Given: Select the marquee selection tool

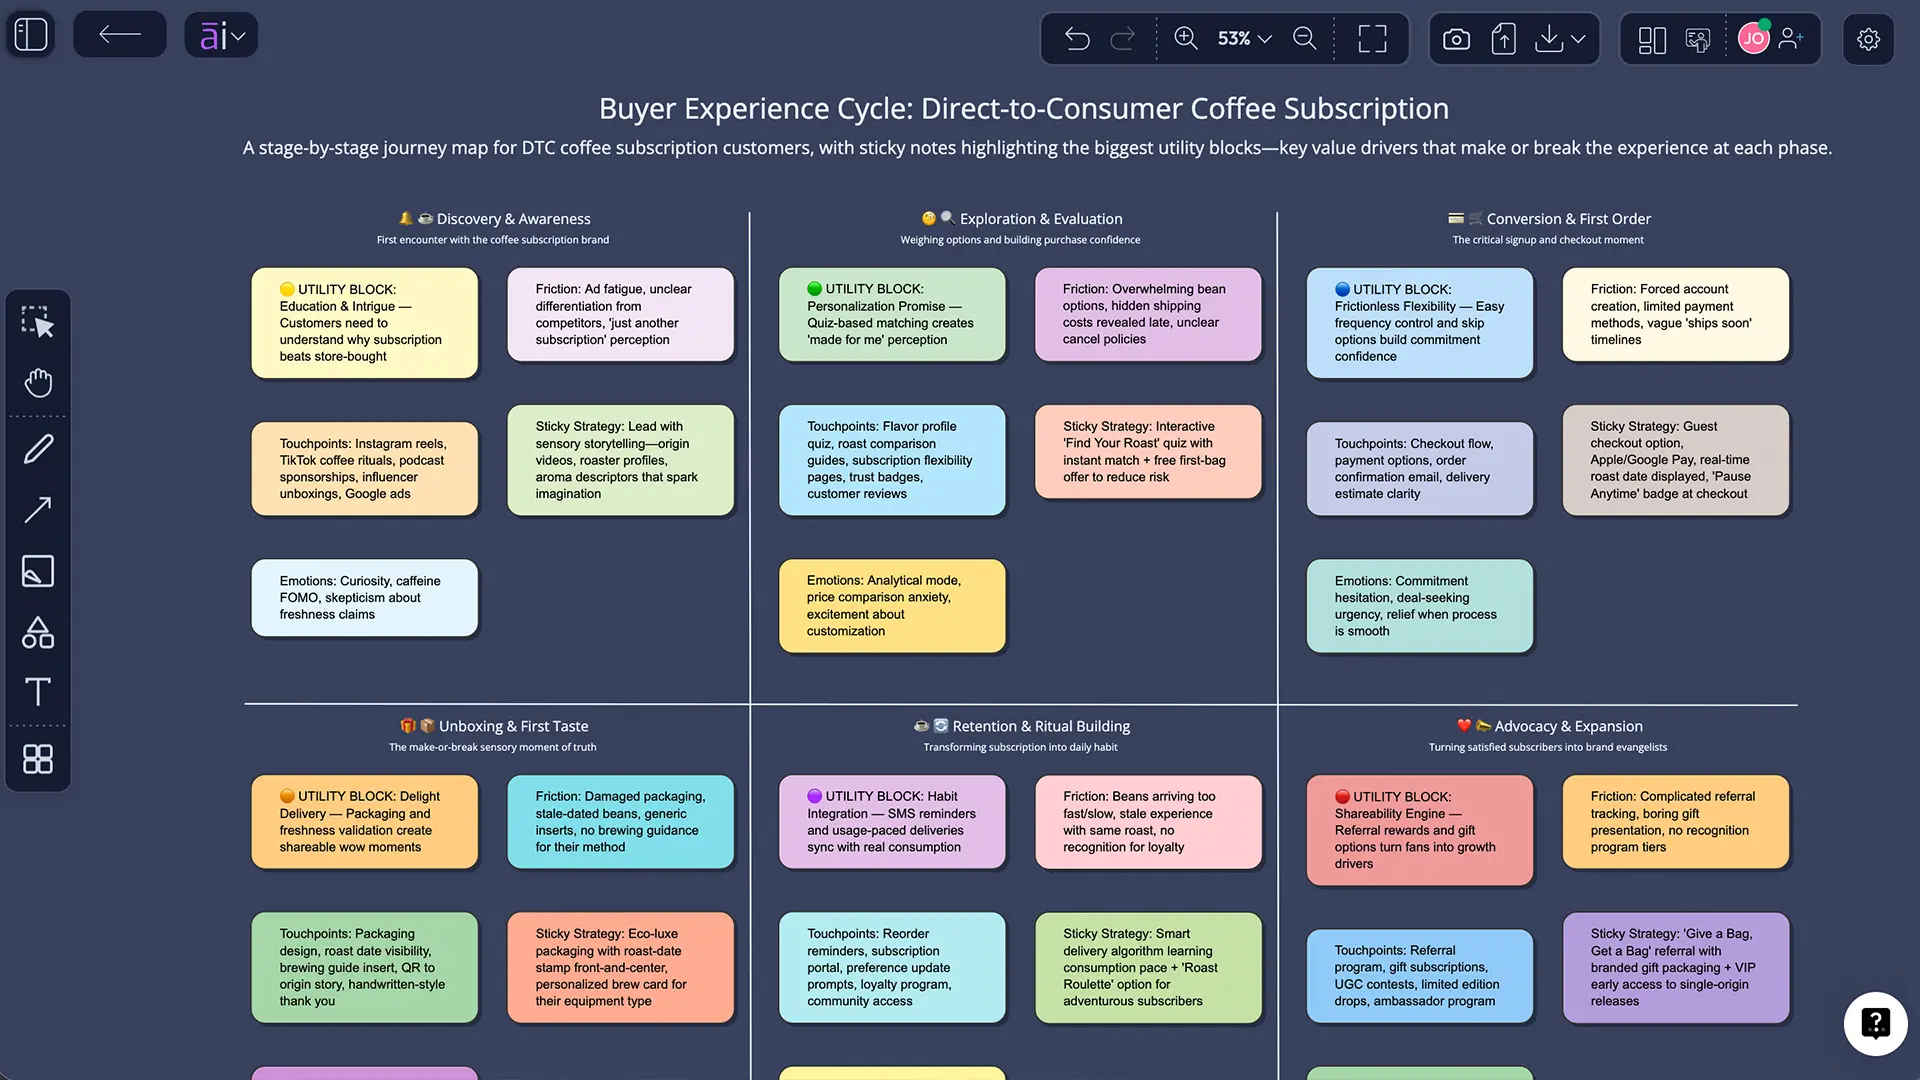Looking at the screenshot, I should (x=38, y=322).
